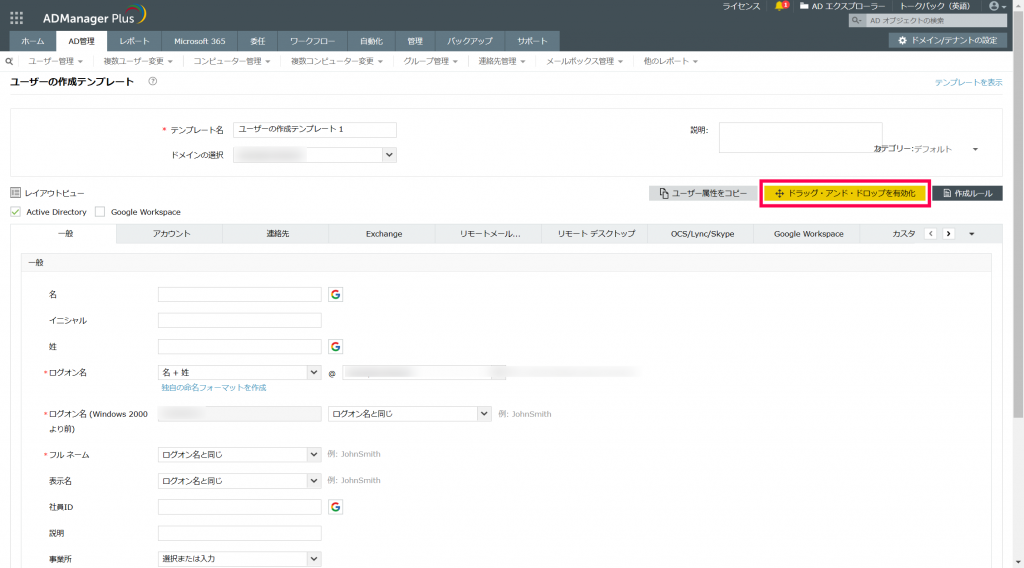
Task: Click the 社員ID input field
Action: (240, 507)
